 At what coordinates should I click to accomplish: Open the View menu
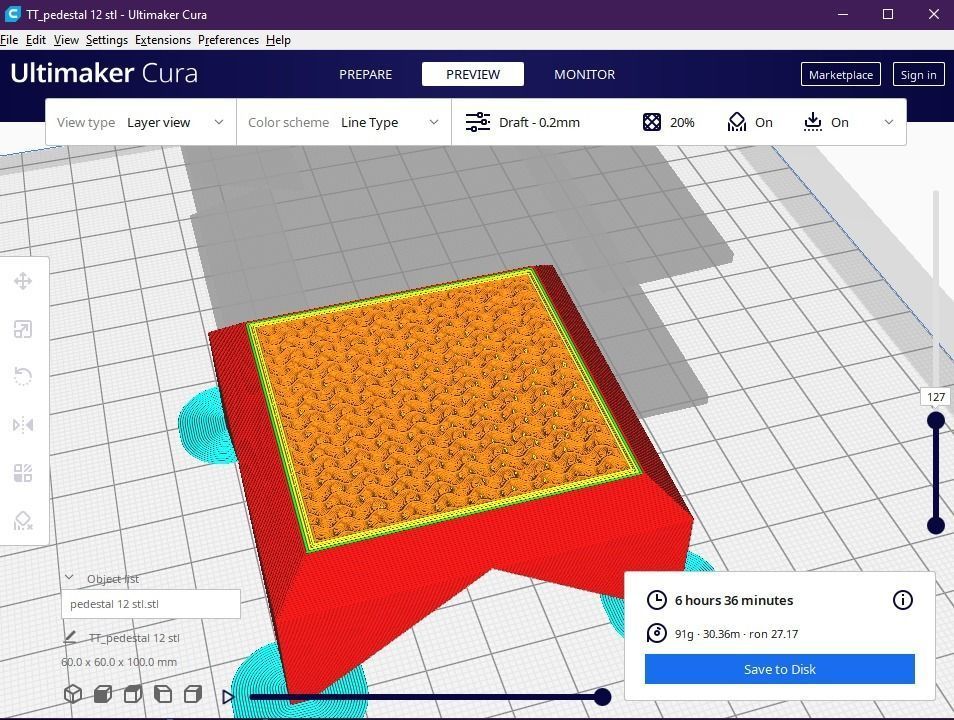click(66, 40)
